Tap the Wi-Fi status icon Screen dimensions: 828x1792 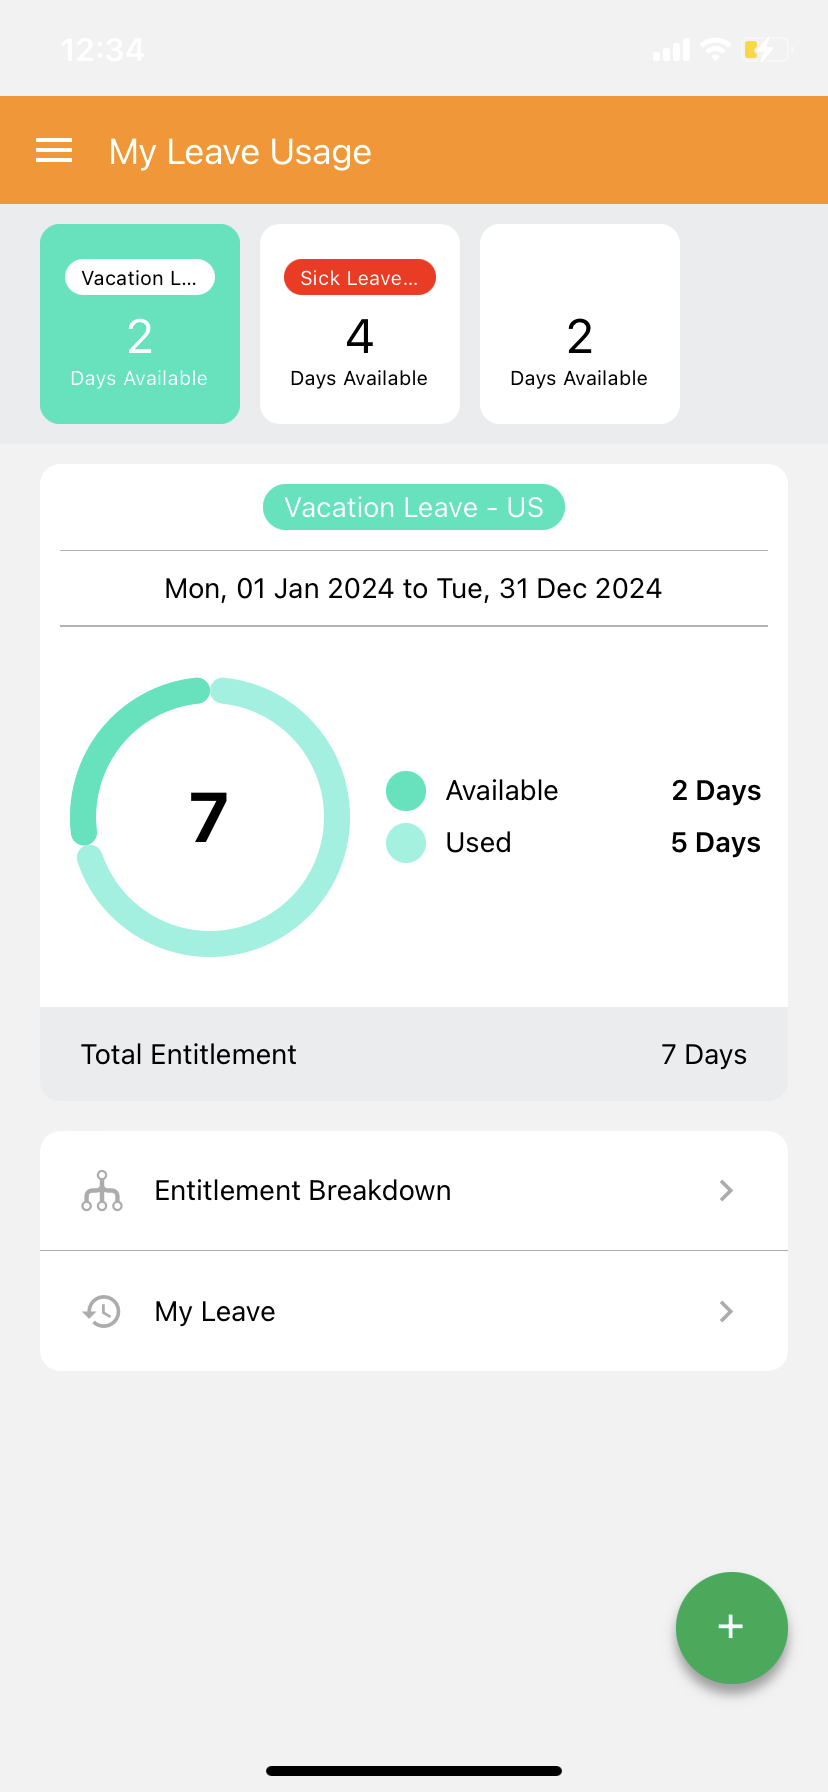716,49
